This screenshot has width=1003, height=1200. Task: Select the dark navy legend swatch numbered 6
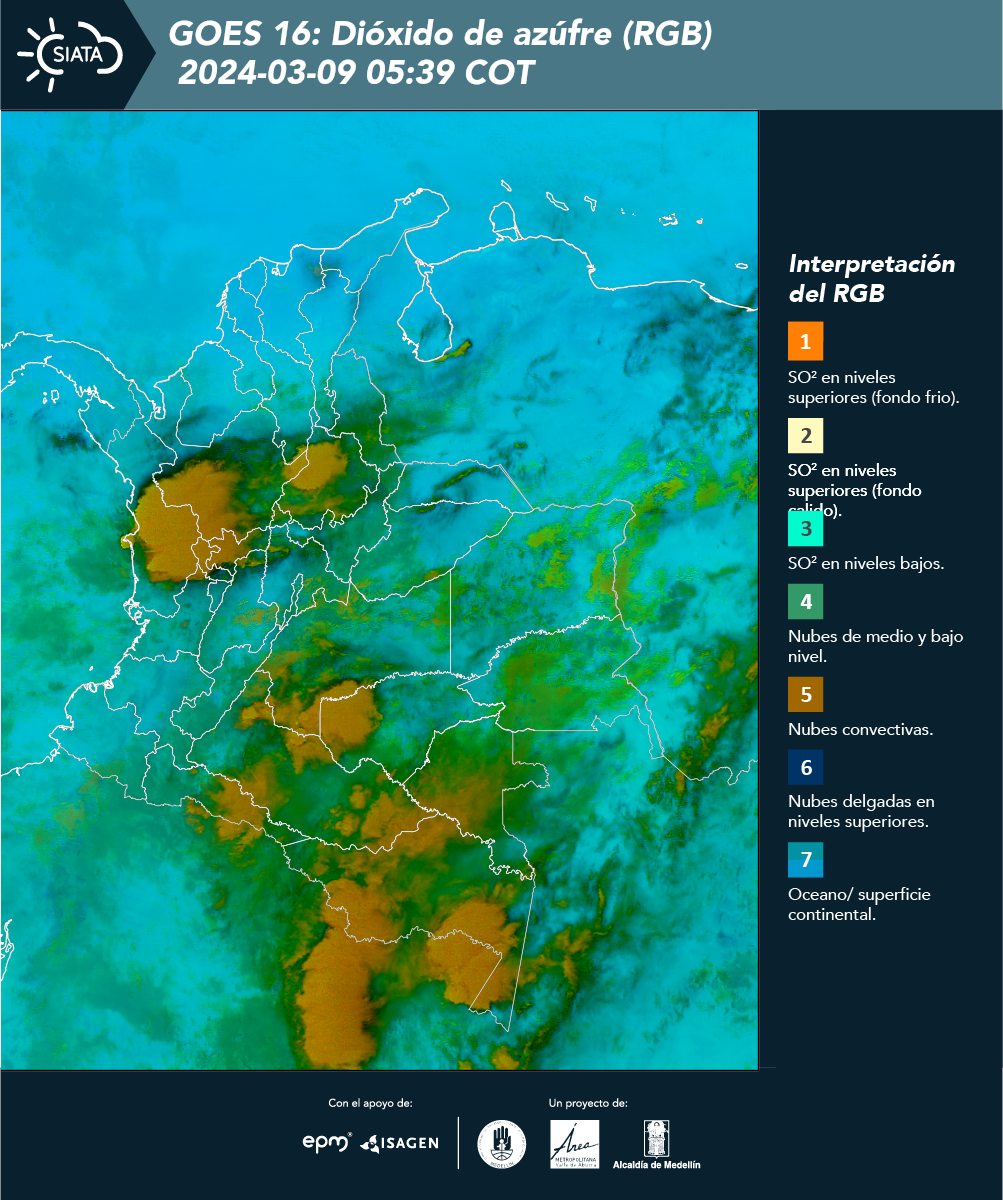point(805,768)
